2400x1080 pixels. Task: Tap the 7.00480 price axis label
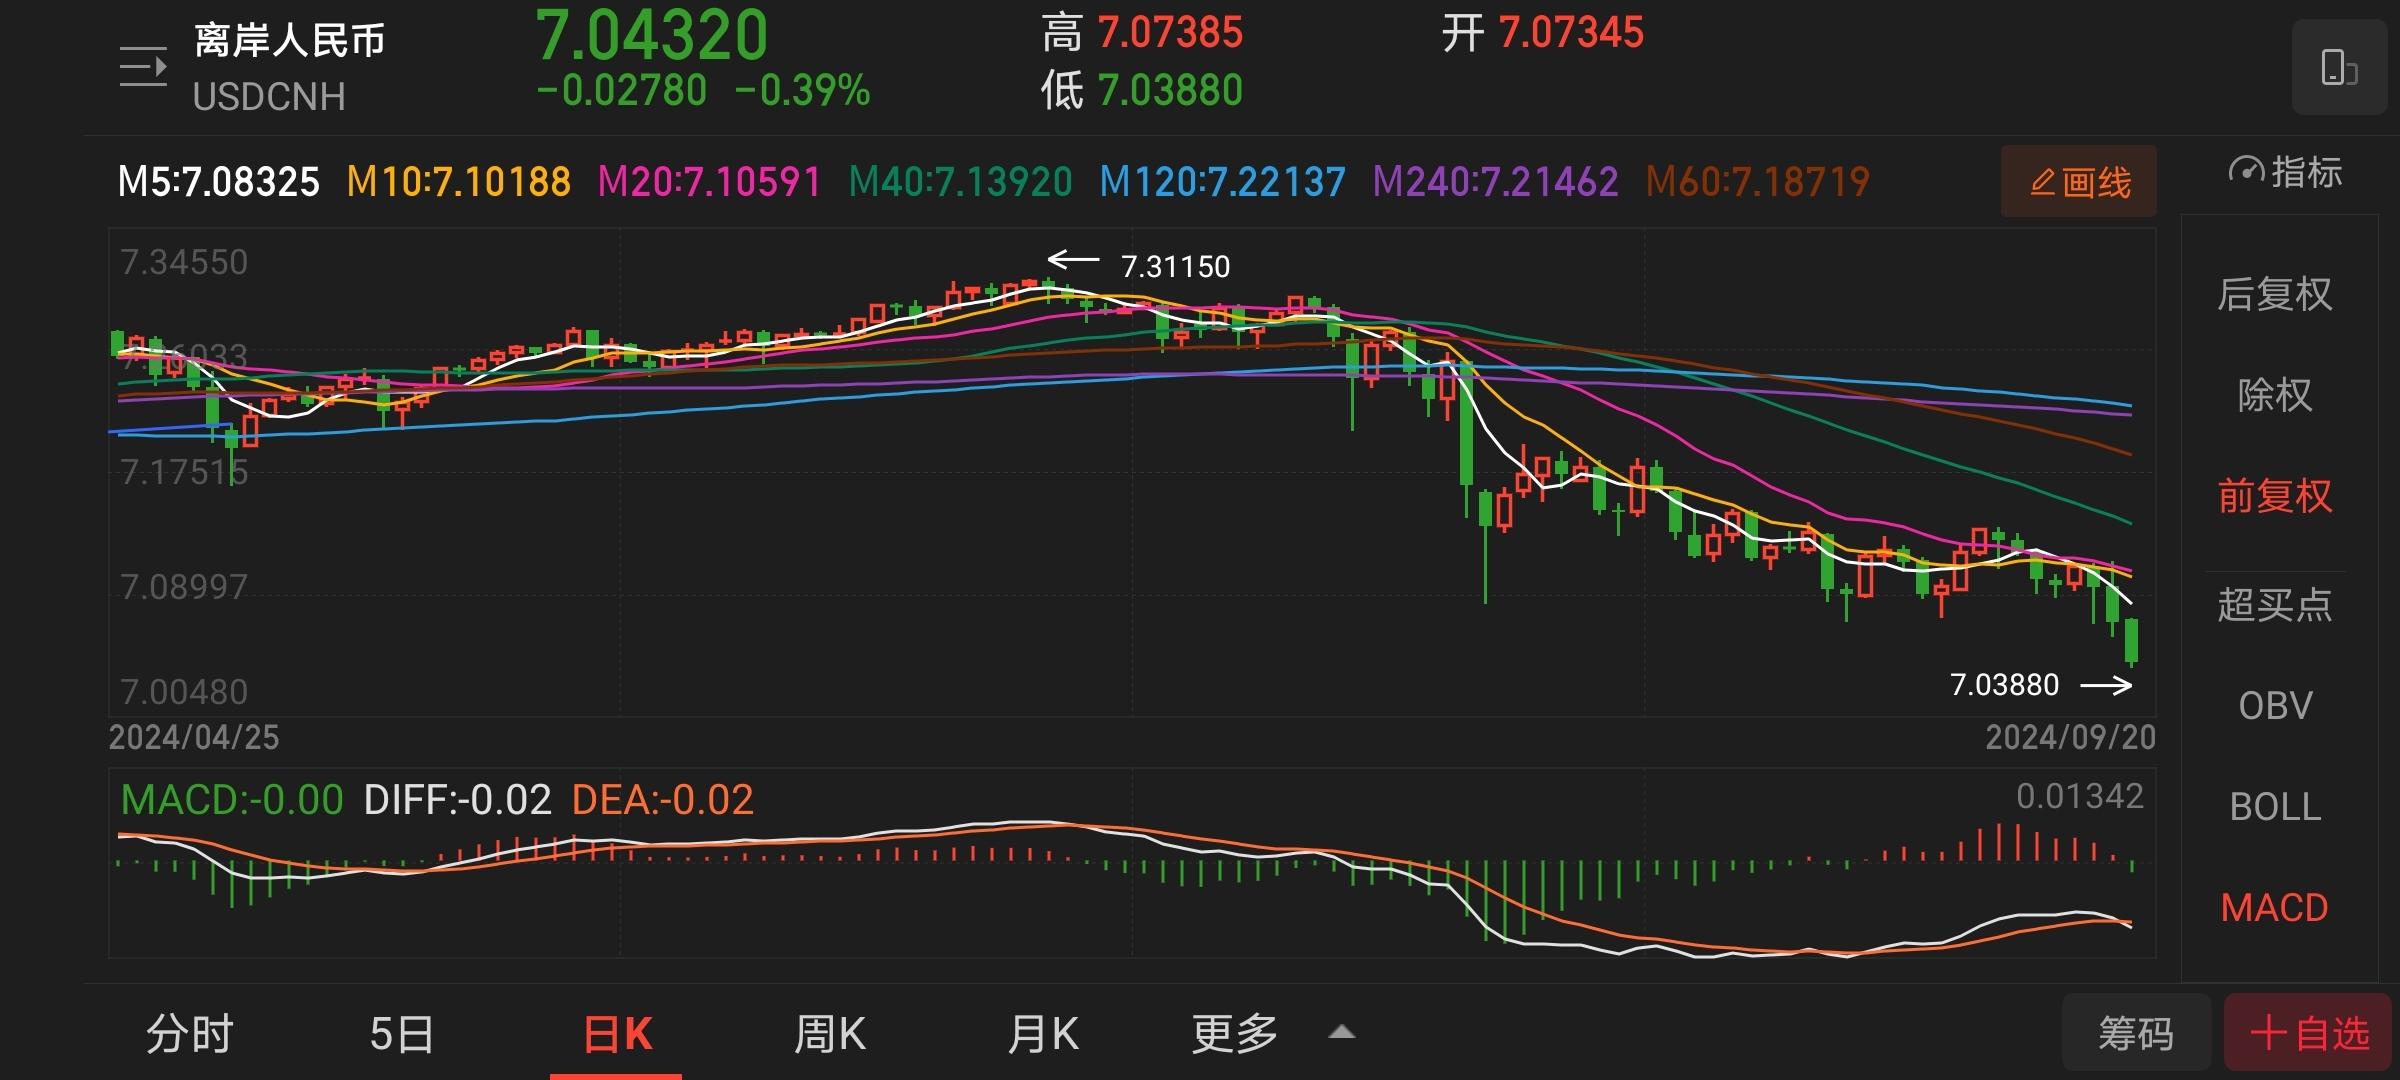[184, 692]
